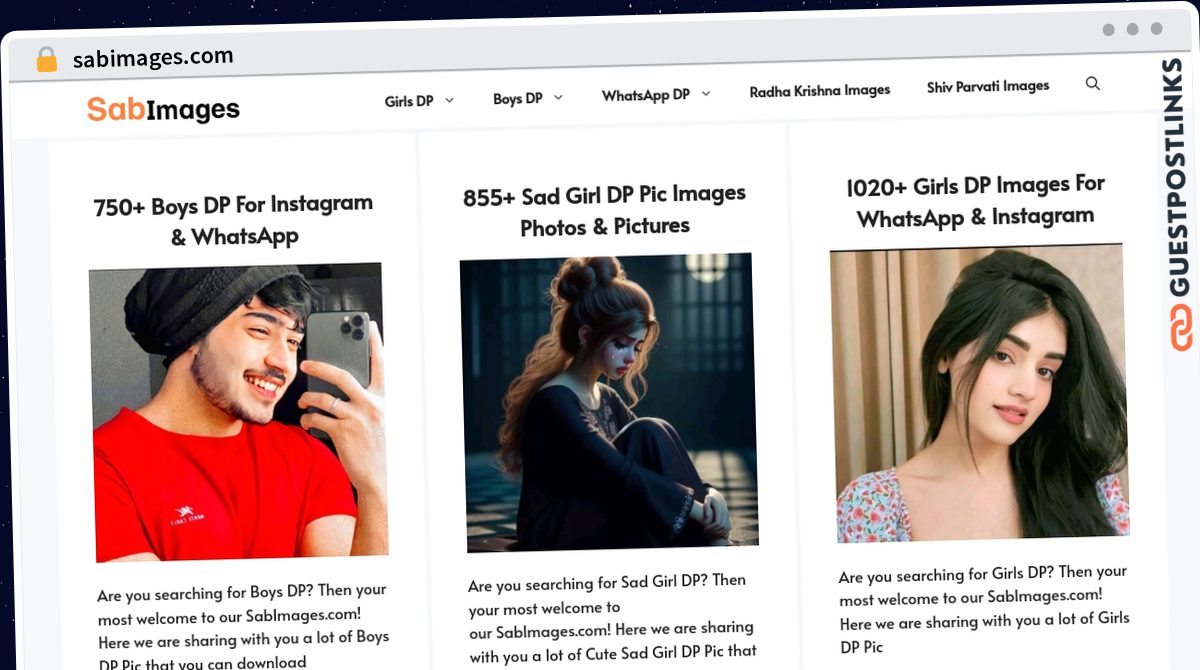Expand the WhatsApp DP dropdown arrow

705,94
